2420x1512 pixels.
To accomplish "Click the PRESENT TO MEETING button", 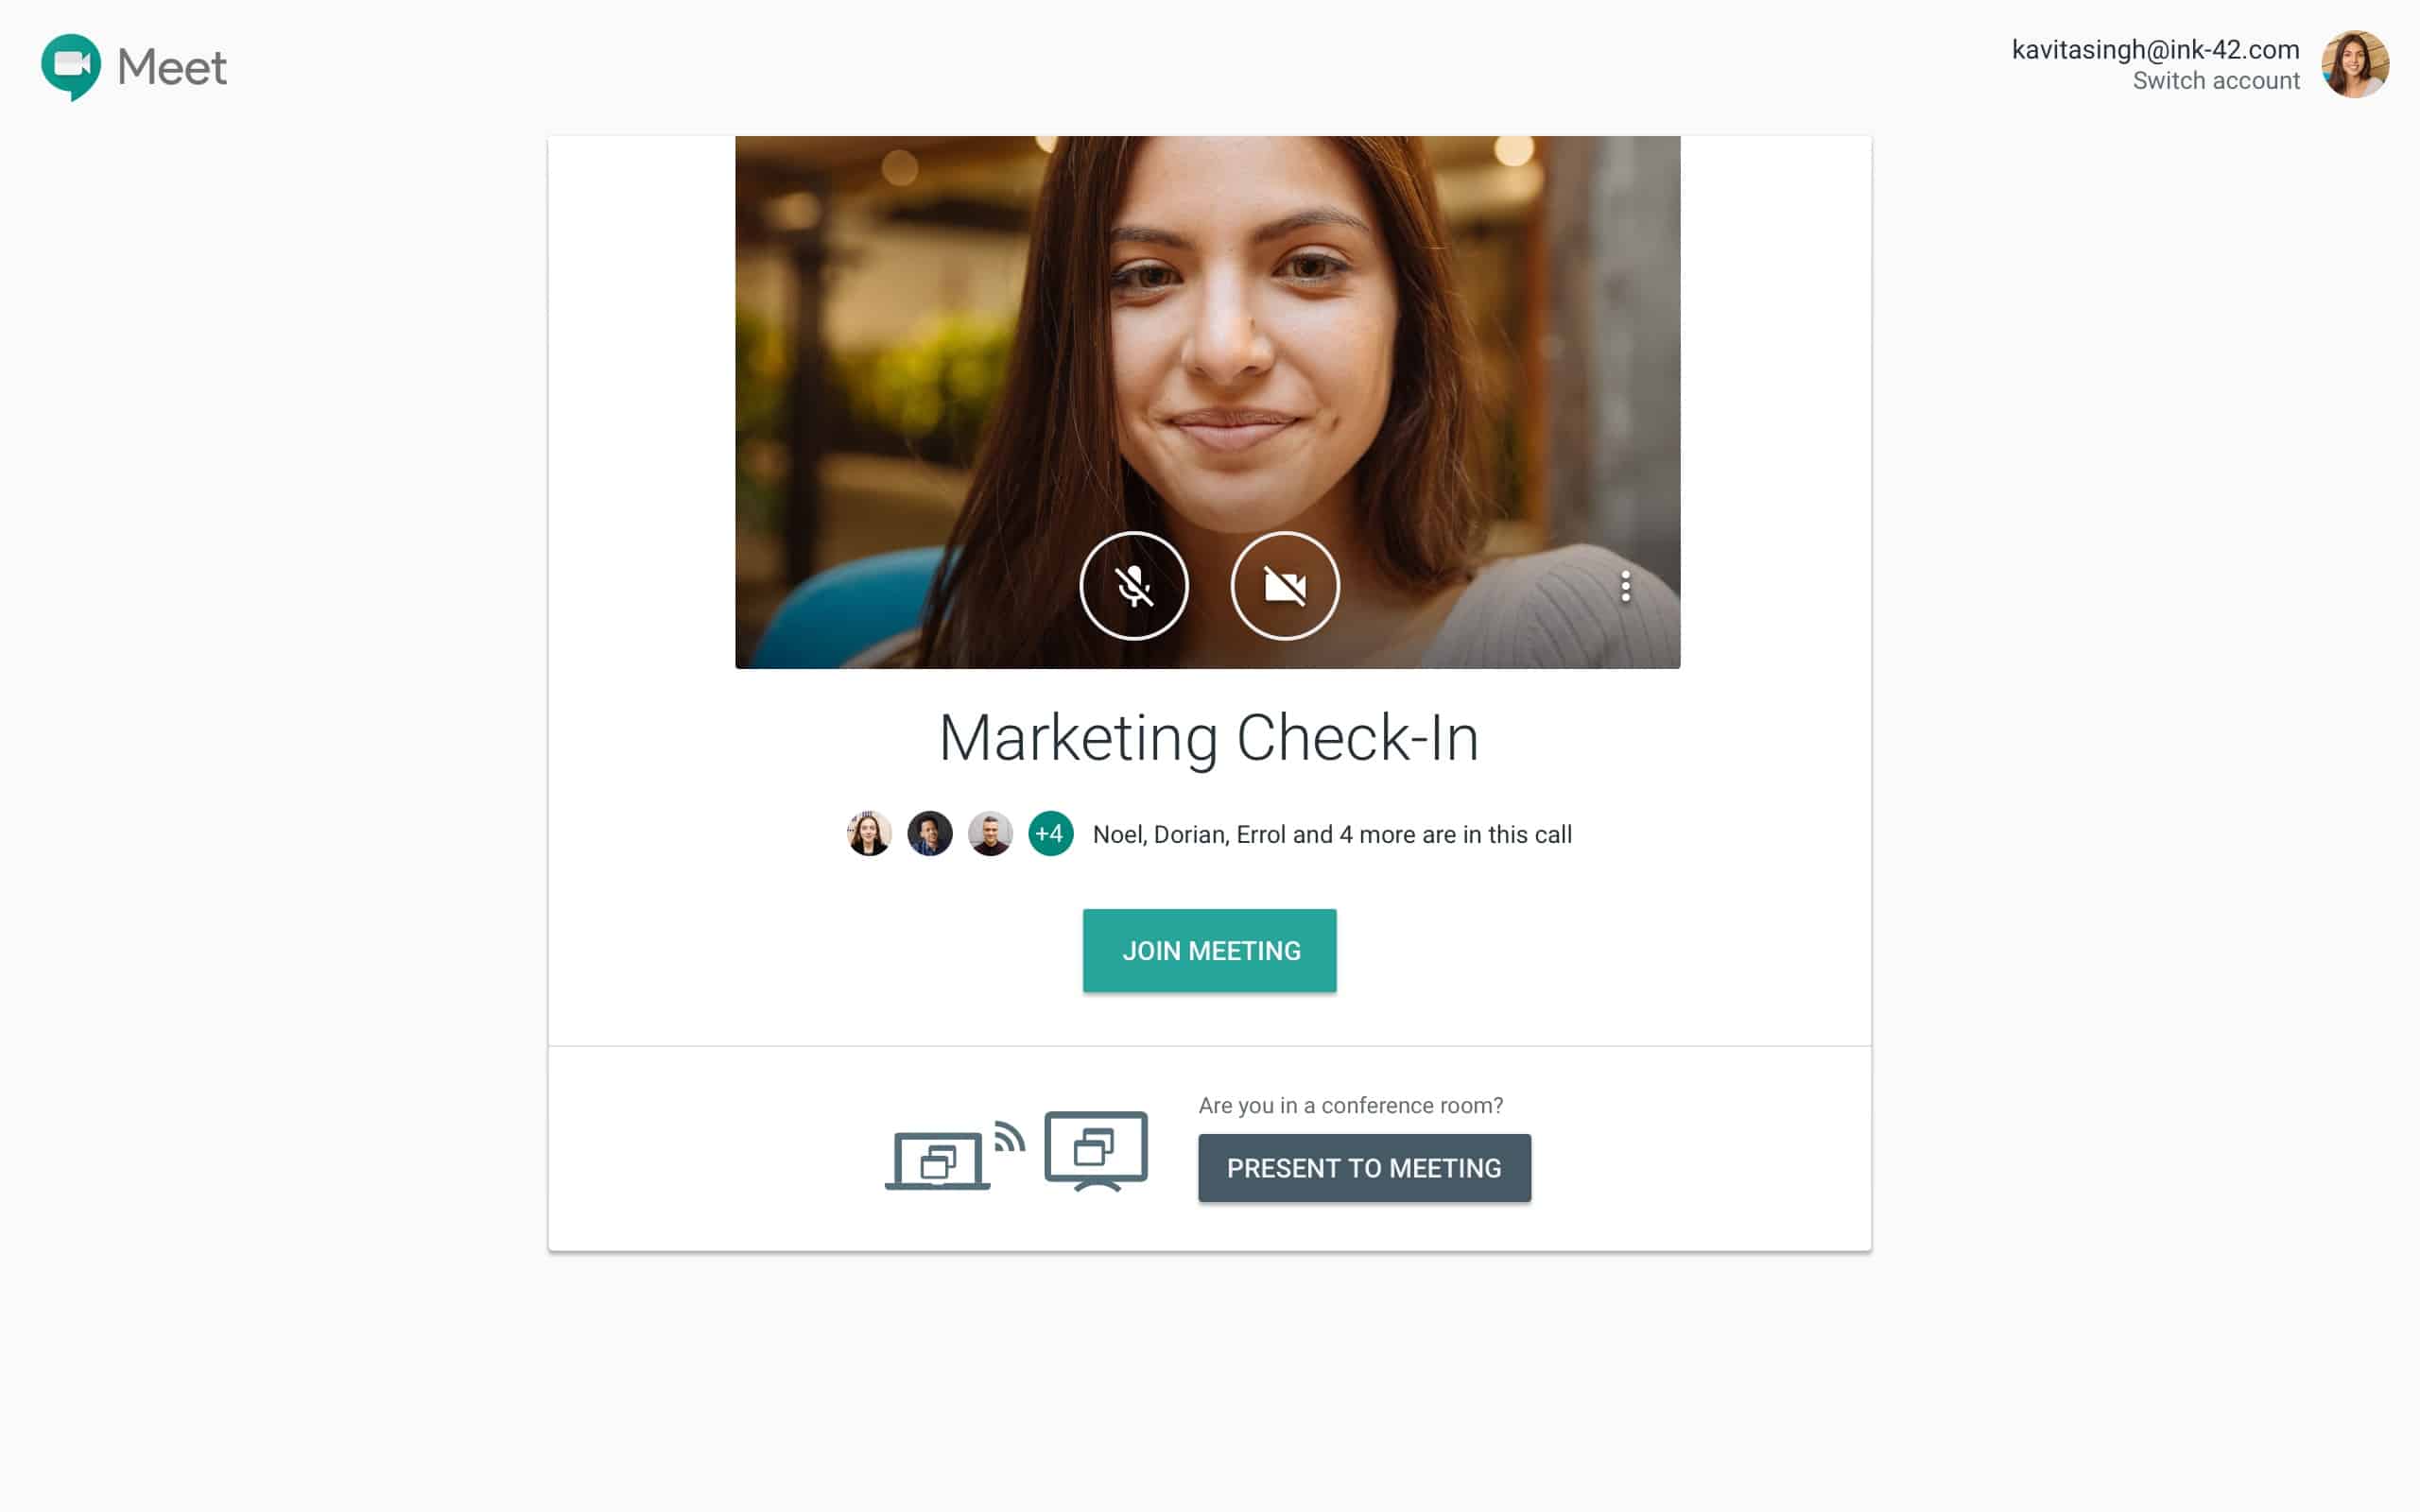I will pos(1364,1168).
